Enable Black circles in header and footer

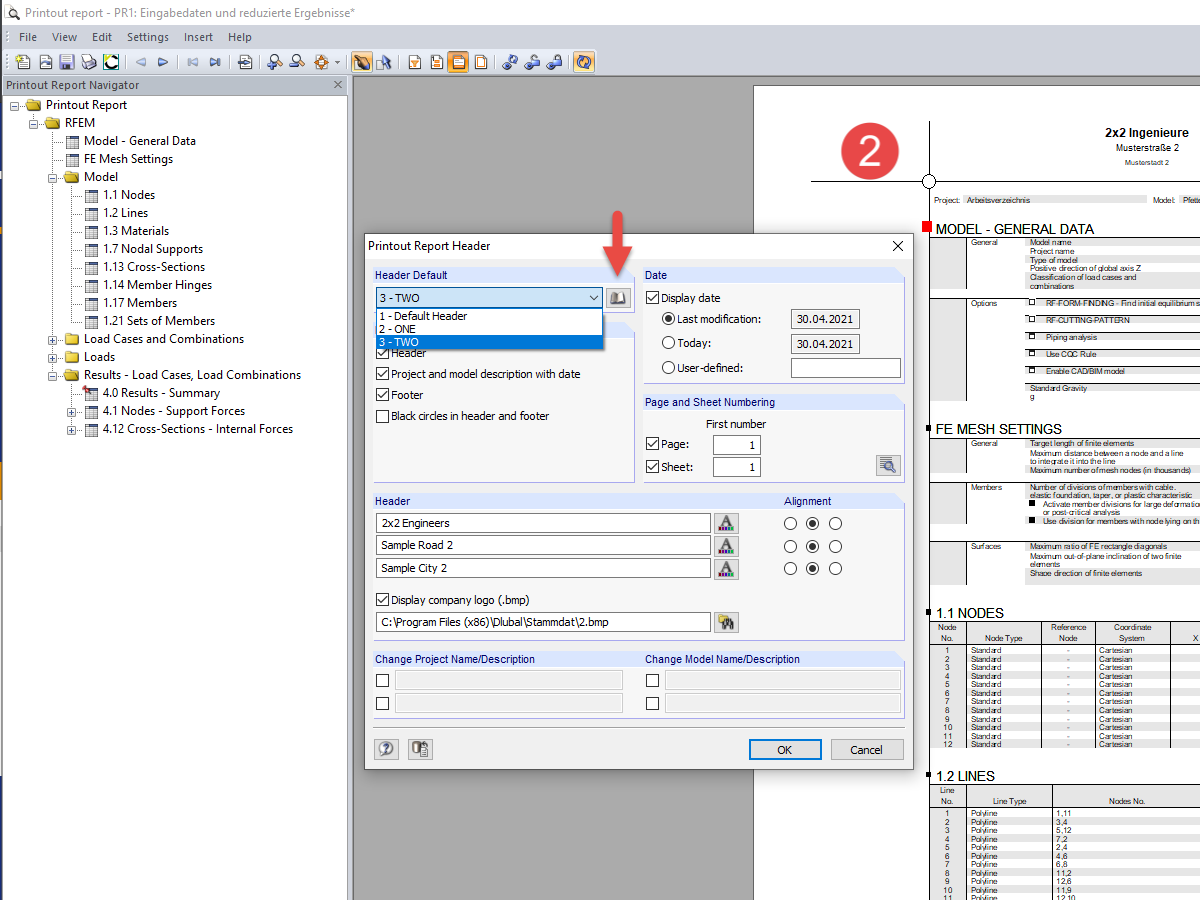382,416
